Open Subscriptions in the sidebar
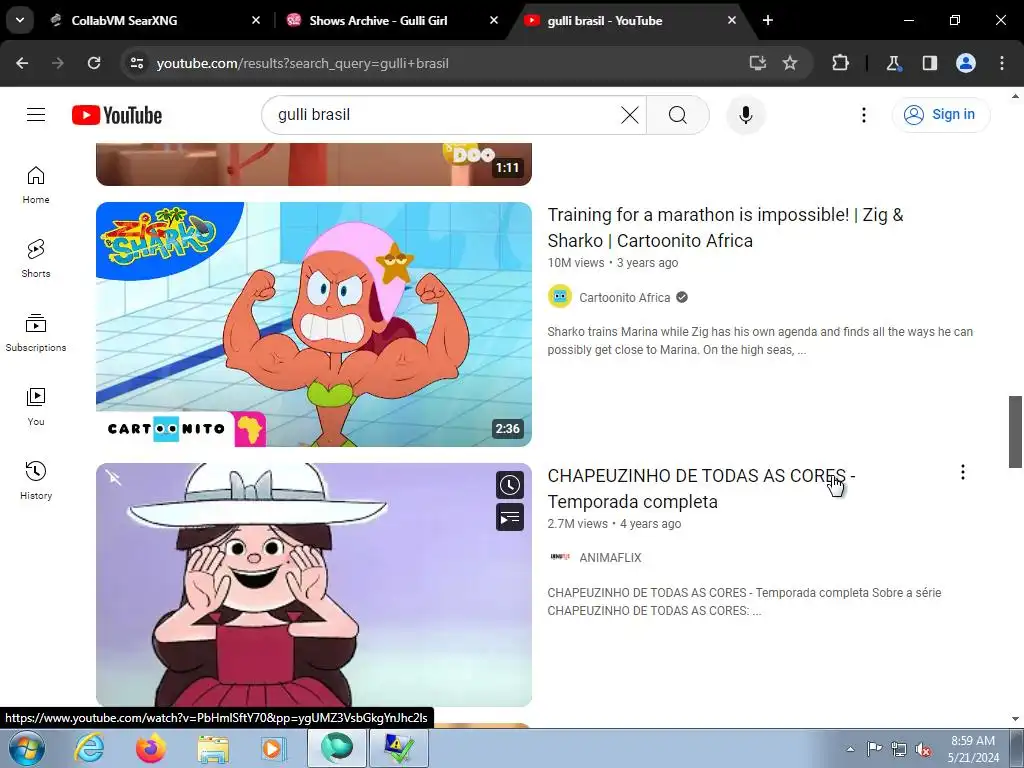This screenshot has height=768, width=1024. [x=36, y=332]
